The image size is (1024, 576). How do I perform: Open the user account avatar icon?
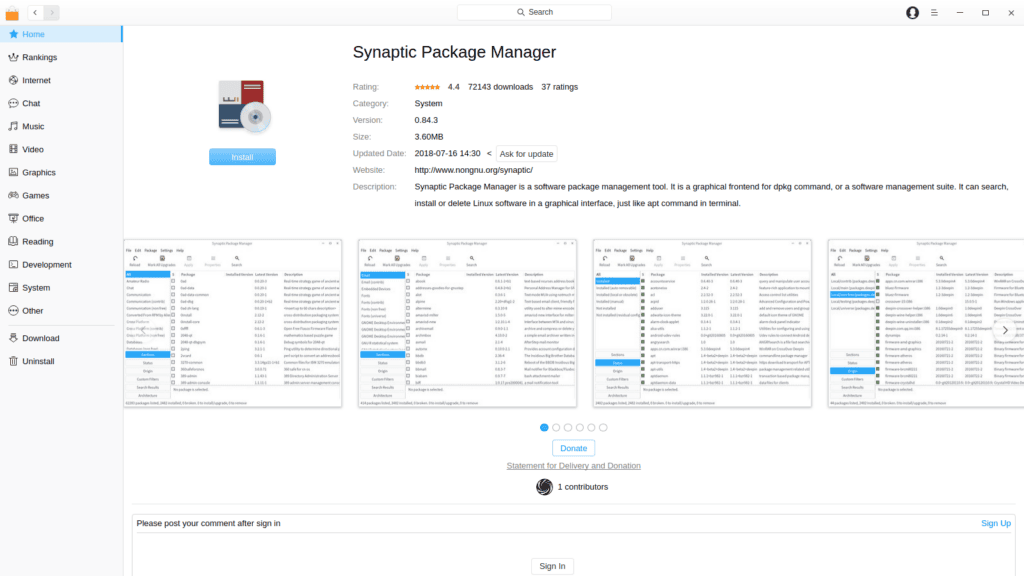912,12
